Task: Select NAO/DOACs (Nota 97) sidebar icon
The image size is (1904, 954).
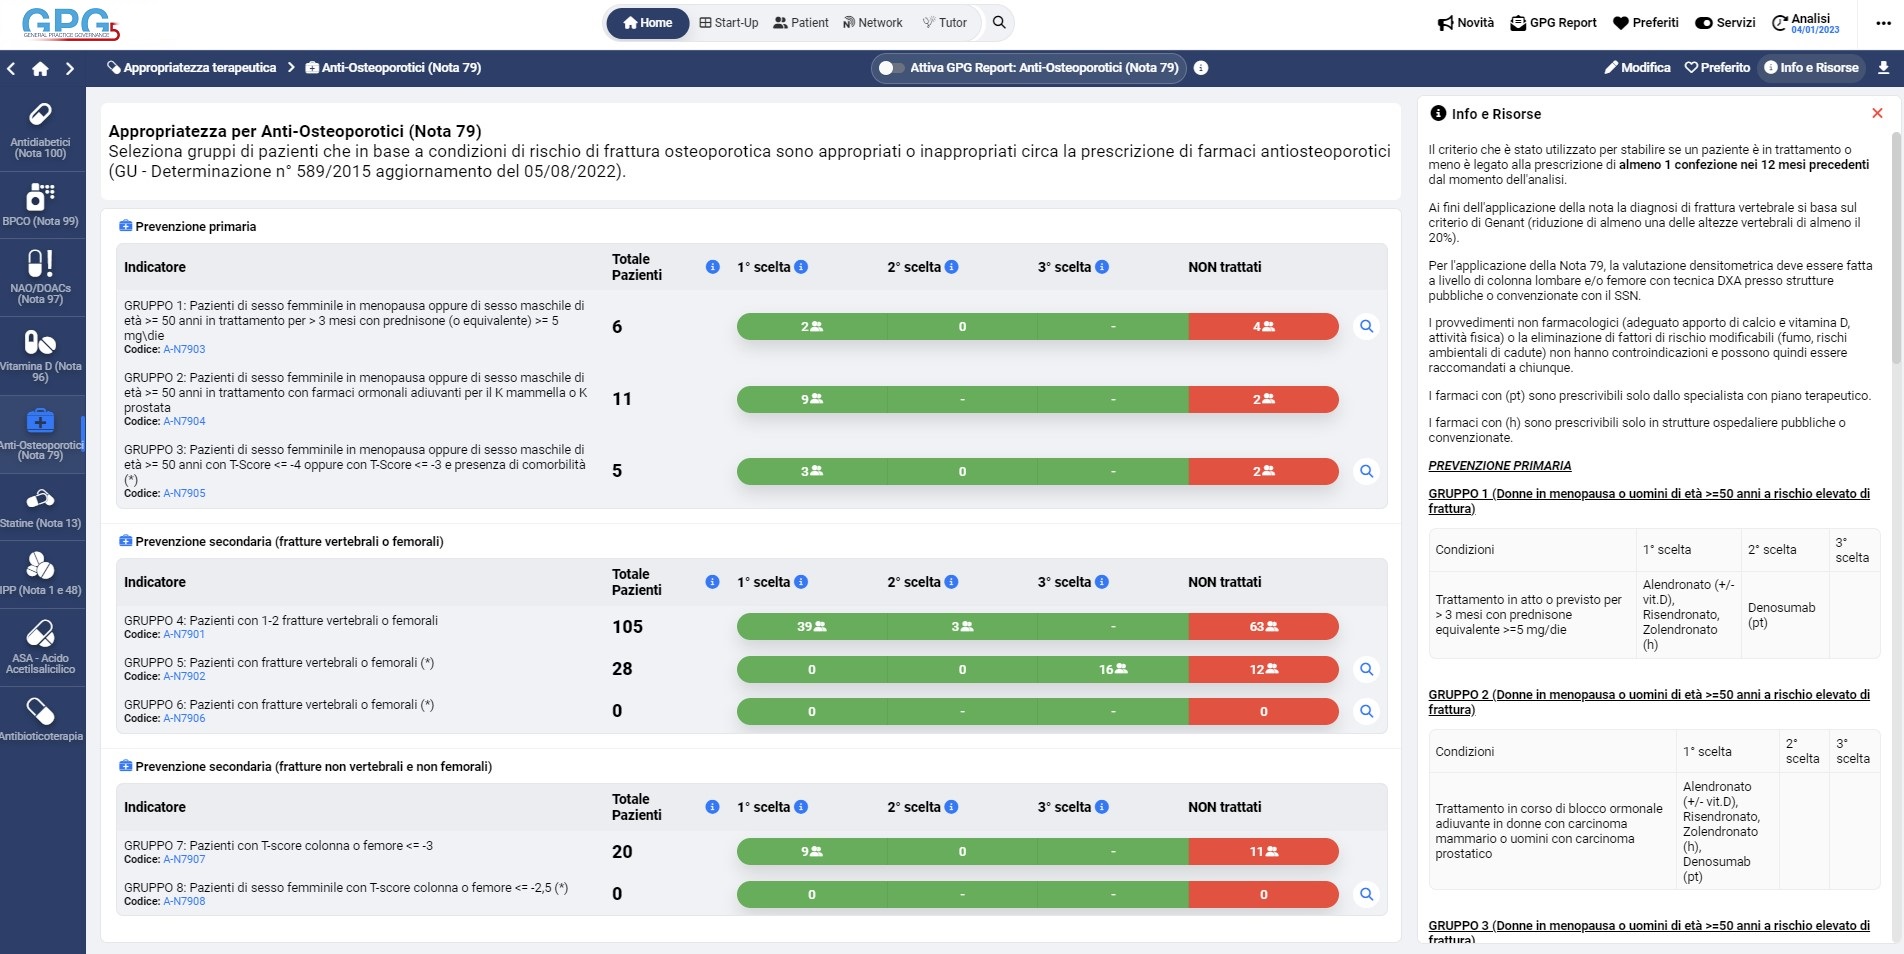Action: pos(40,274)
